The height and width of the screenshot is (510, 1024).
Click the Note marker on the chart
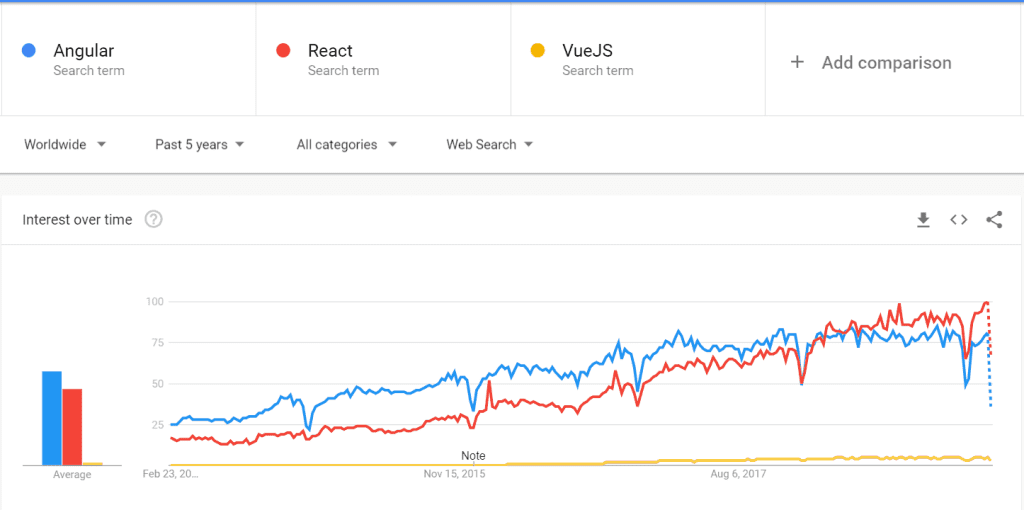point(473,456)
